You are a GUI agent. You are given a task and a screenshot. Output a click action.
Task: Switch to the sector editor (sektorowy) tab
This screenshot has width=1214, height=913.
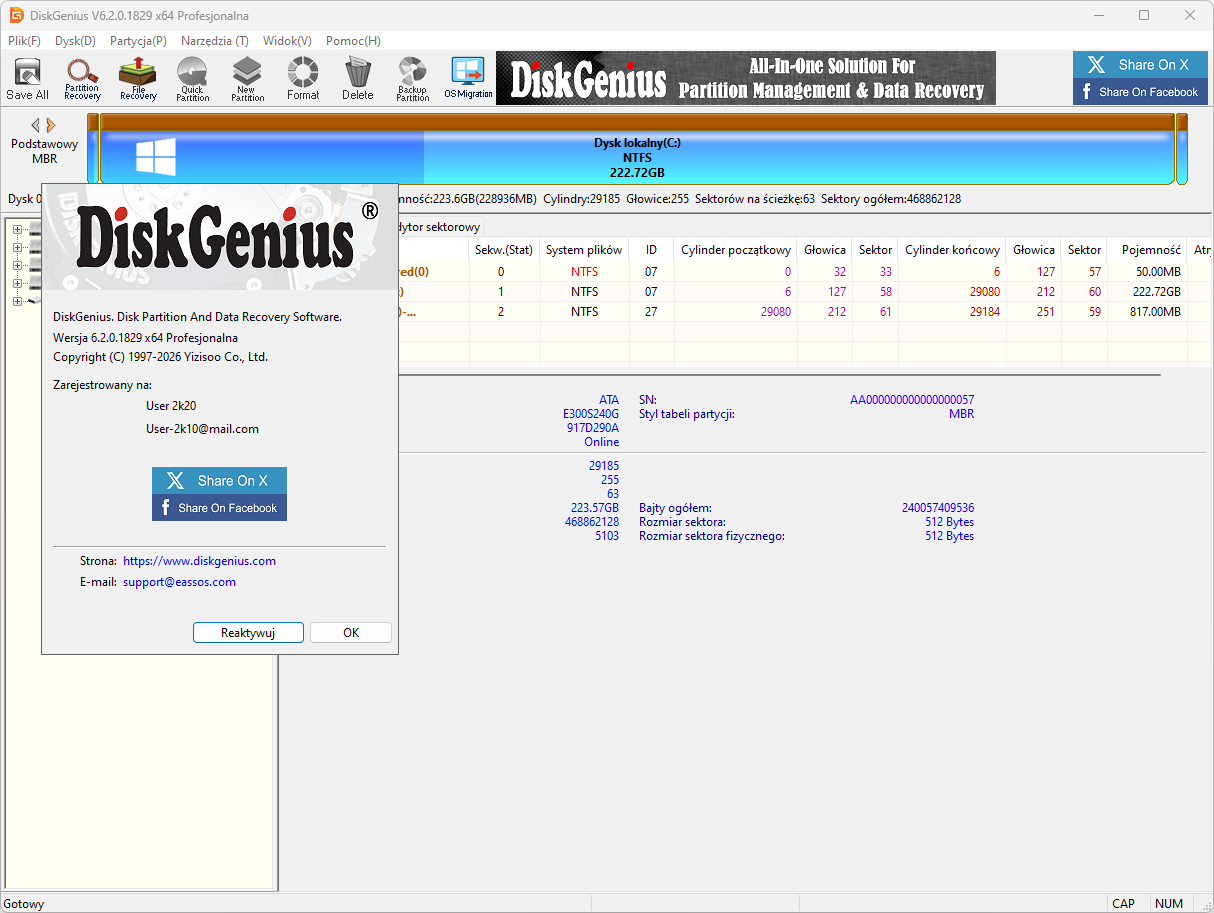[440, 227]
